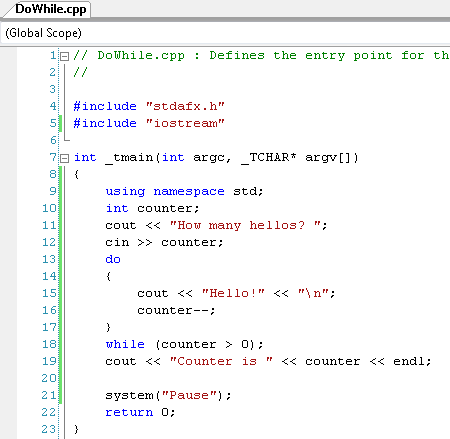Collapse the comment block at line 1
Screen dimensions: 450x439
[65, 56]
